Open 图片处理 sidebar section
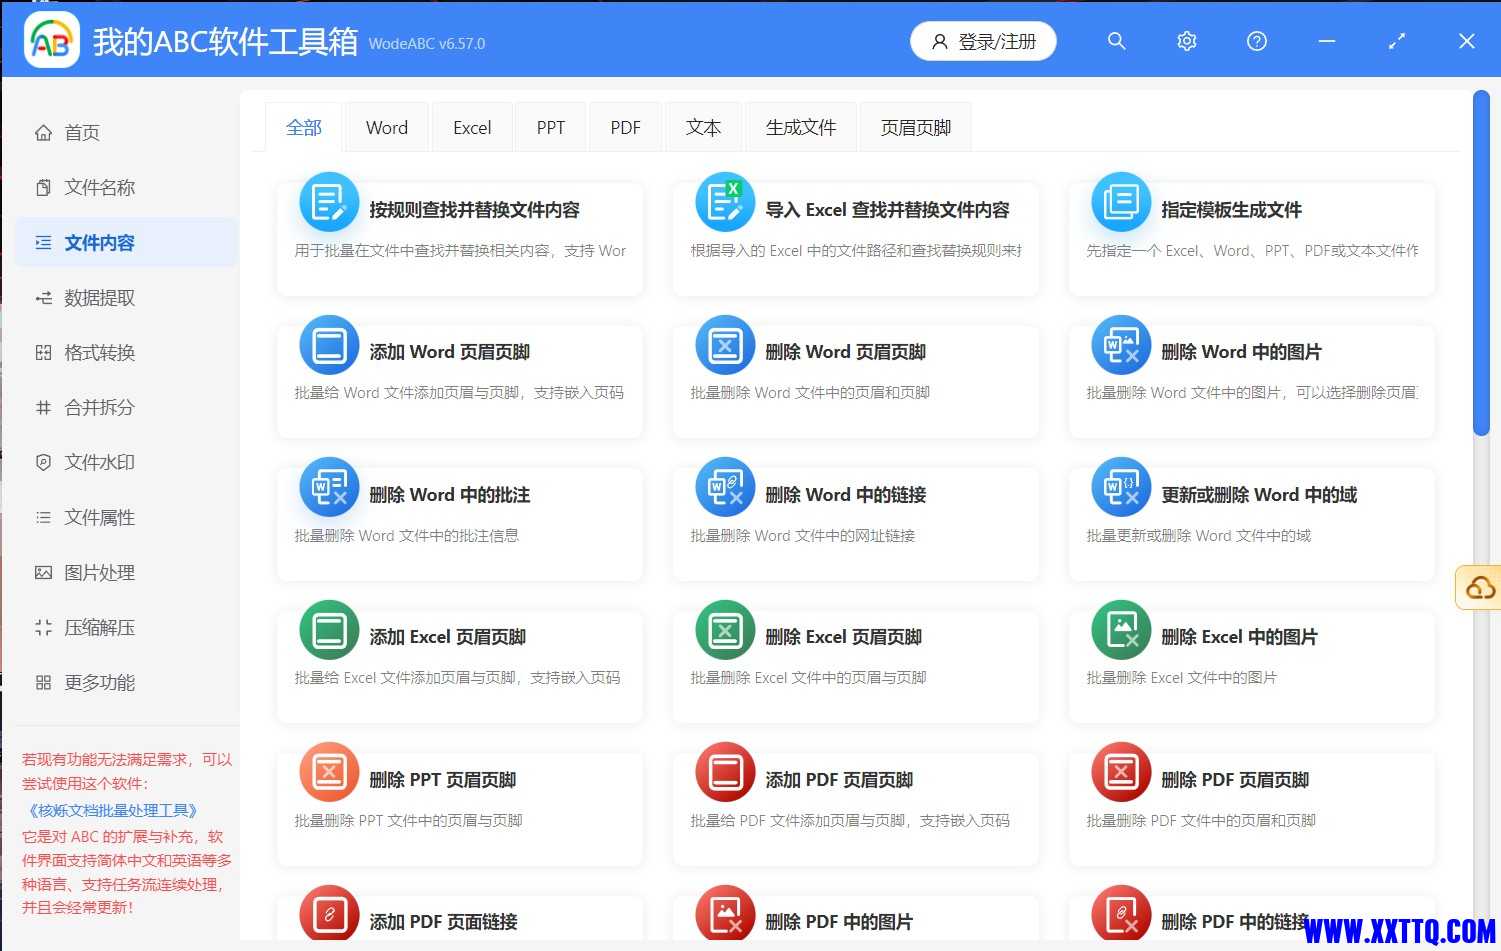This screenshot has height=951, width=1501. point(127,572)
